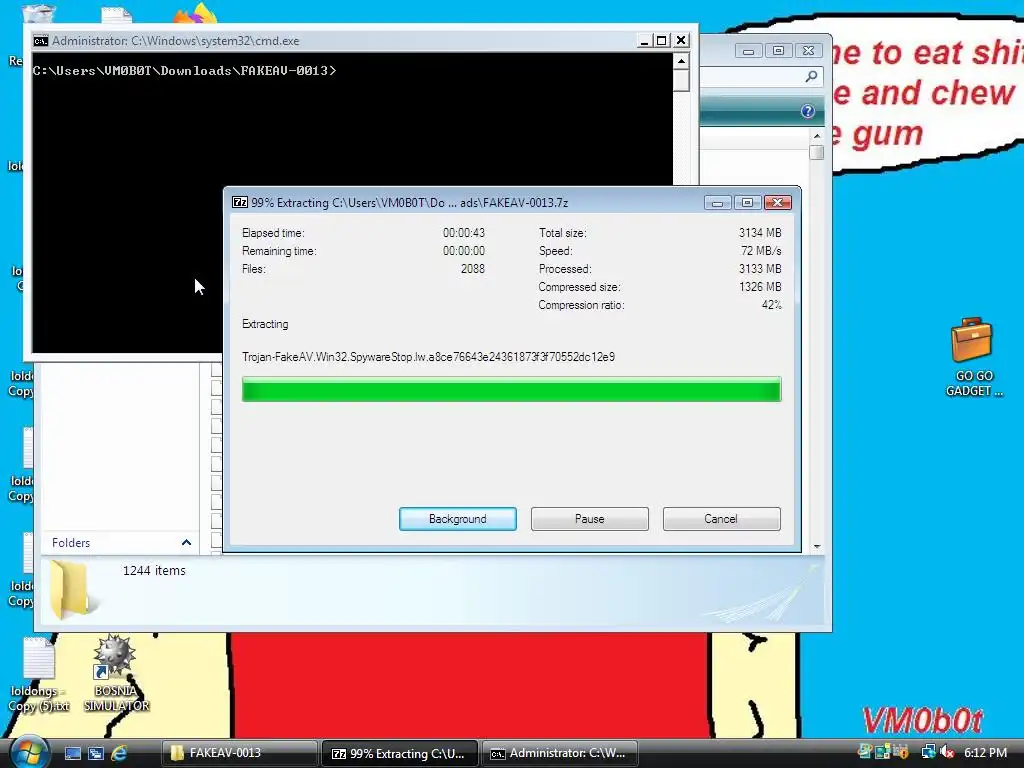The height and width of the screenshot is (768, 1024).
Task: Click the Compressed size value 1326 MB
Action: 760,287
